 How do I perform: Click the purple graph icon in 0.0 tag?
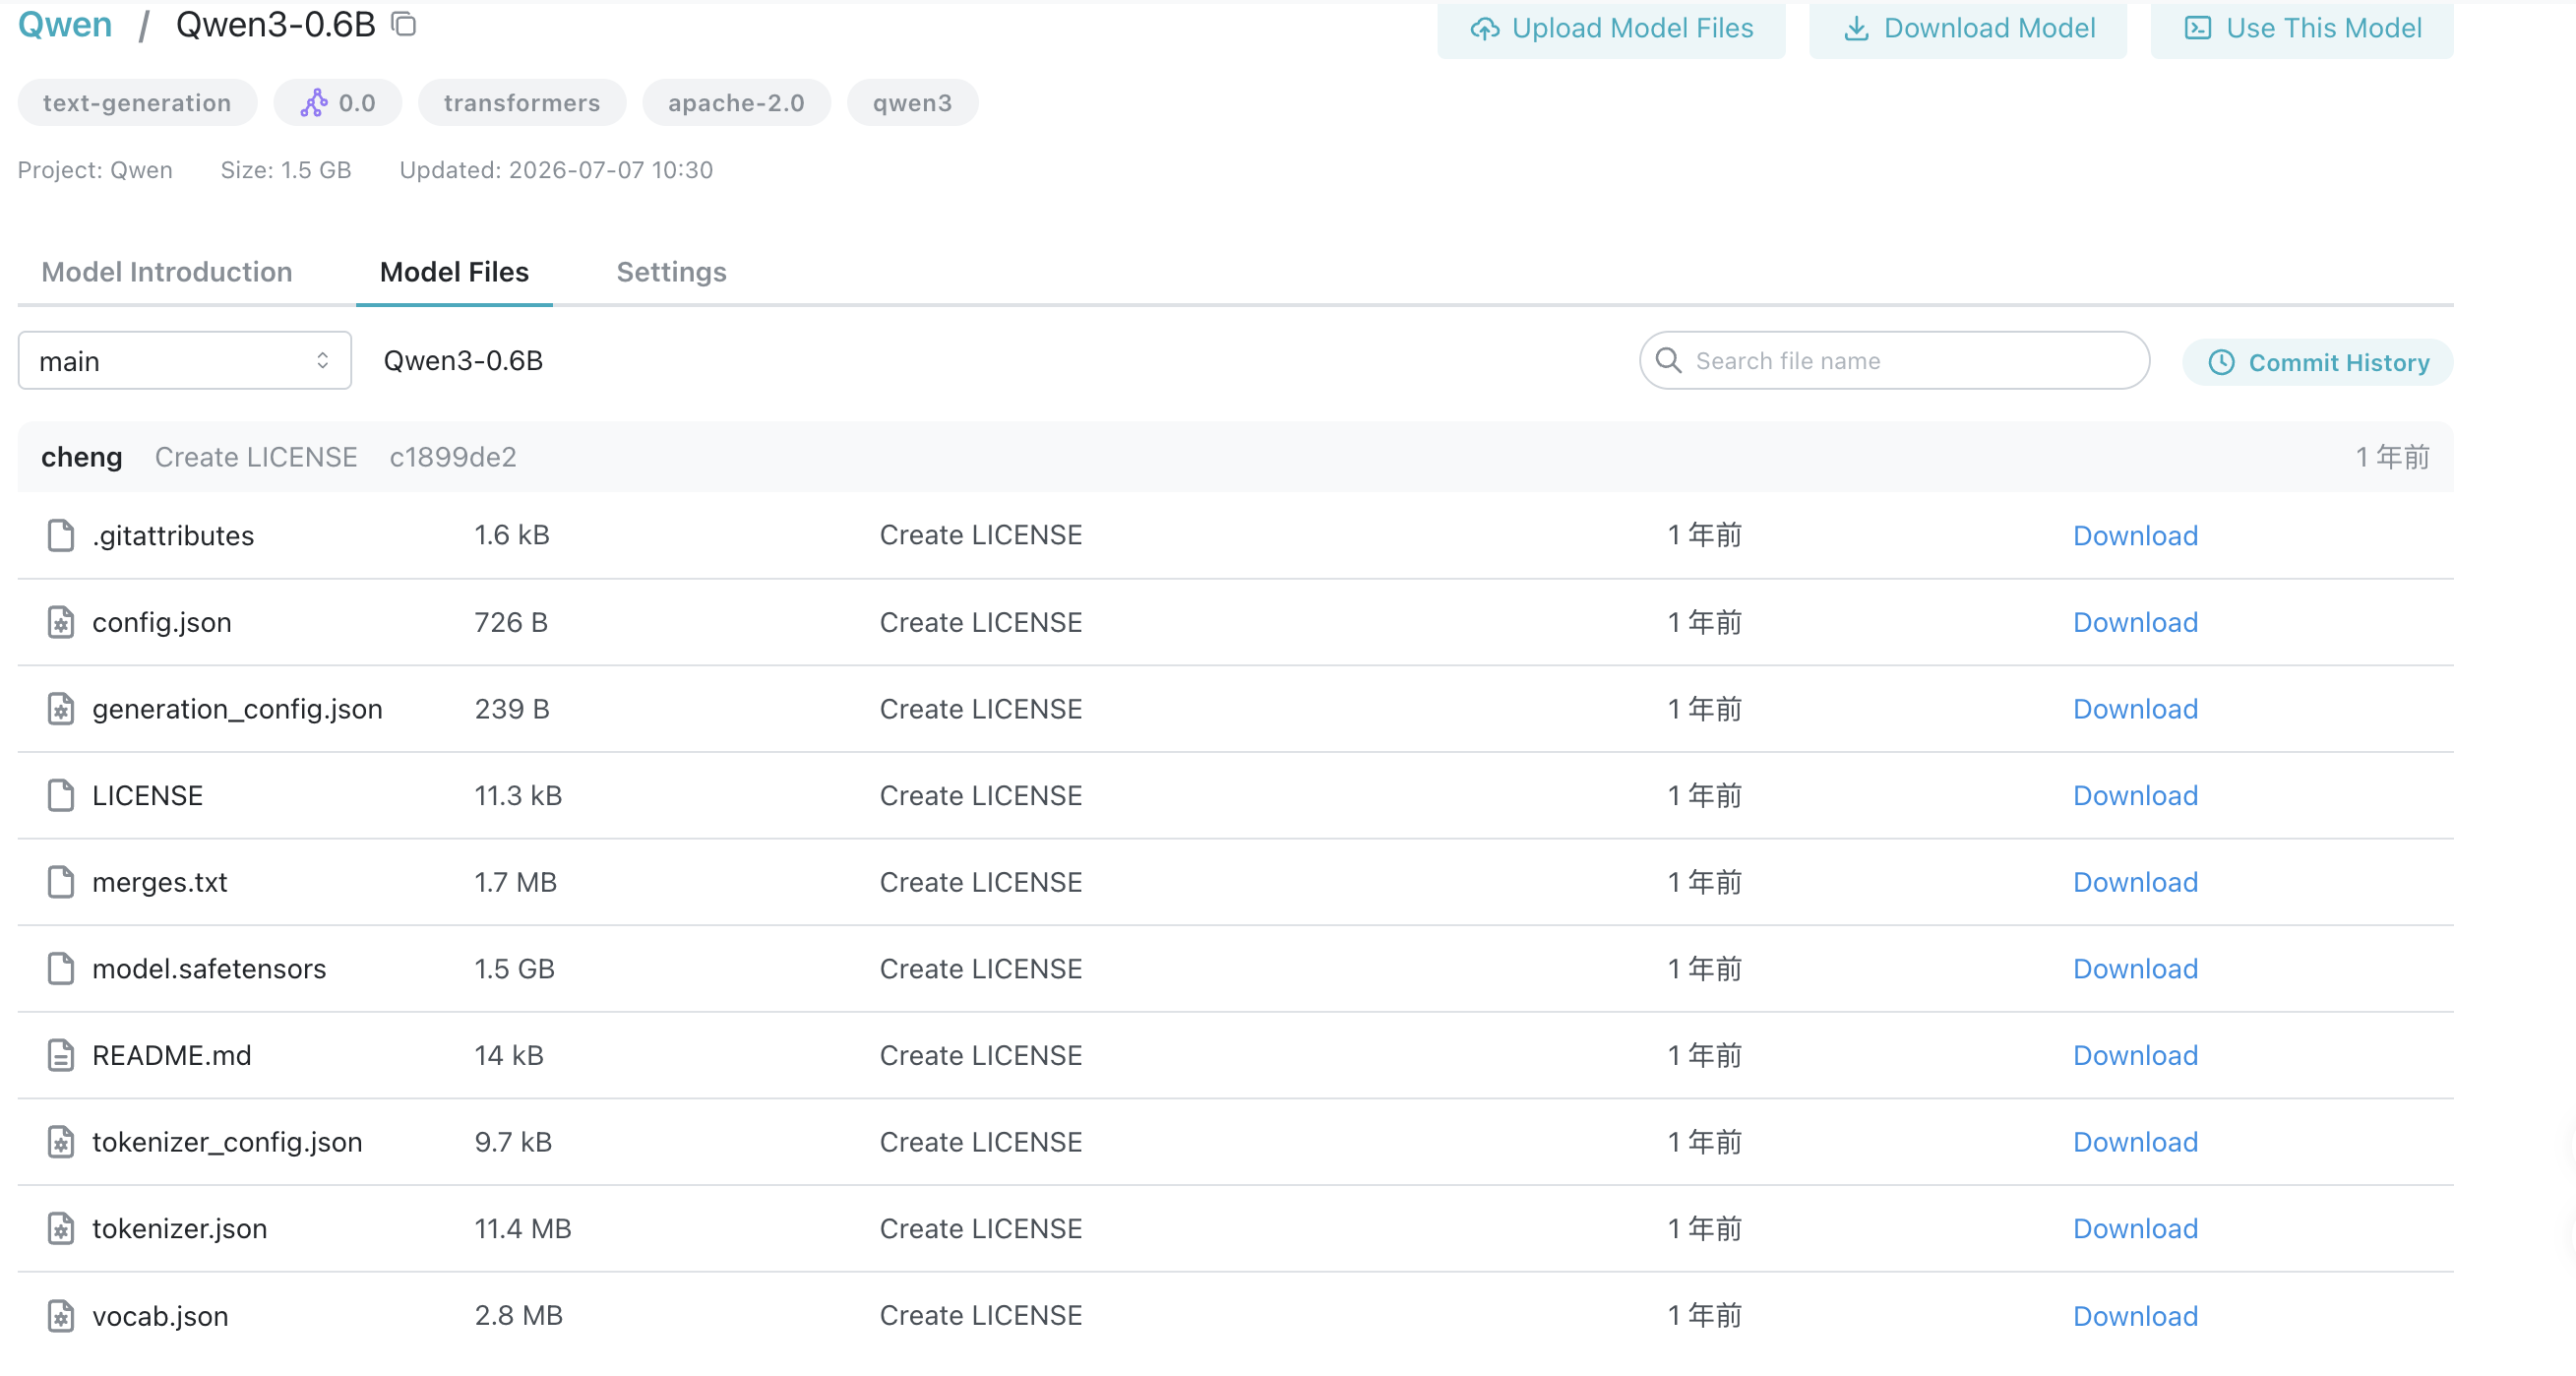[314, 103]
